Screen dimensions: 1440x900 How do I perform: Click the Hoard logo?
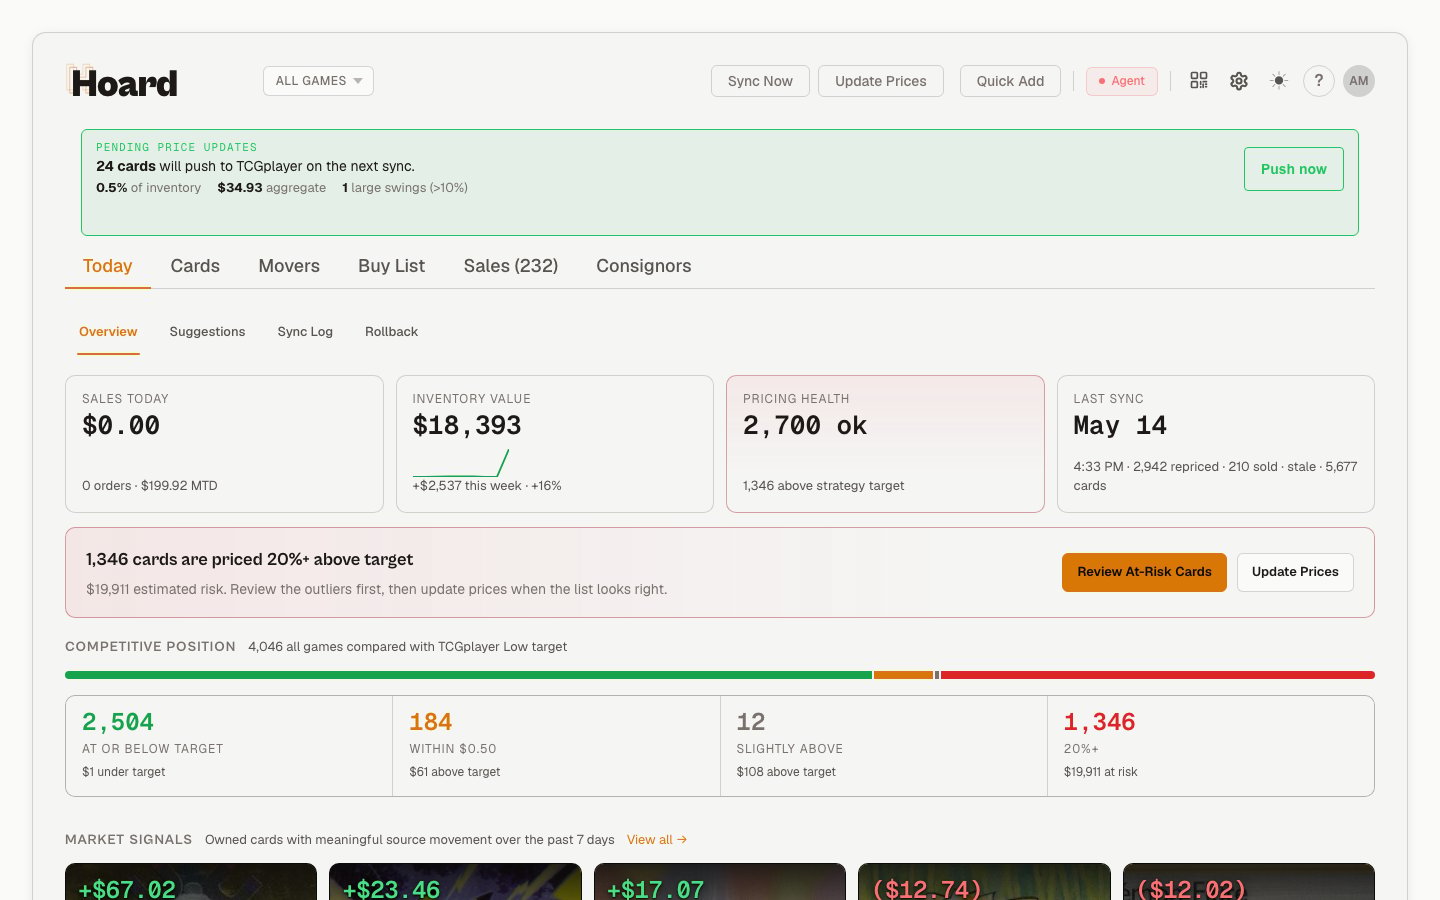pyautogui.click(x=122, y=82)
